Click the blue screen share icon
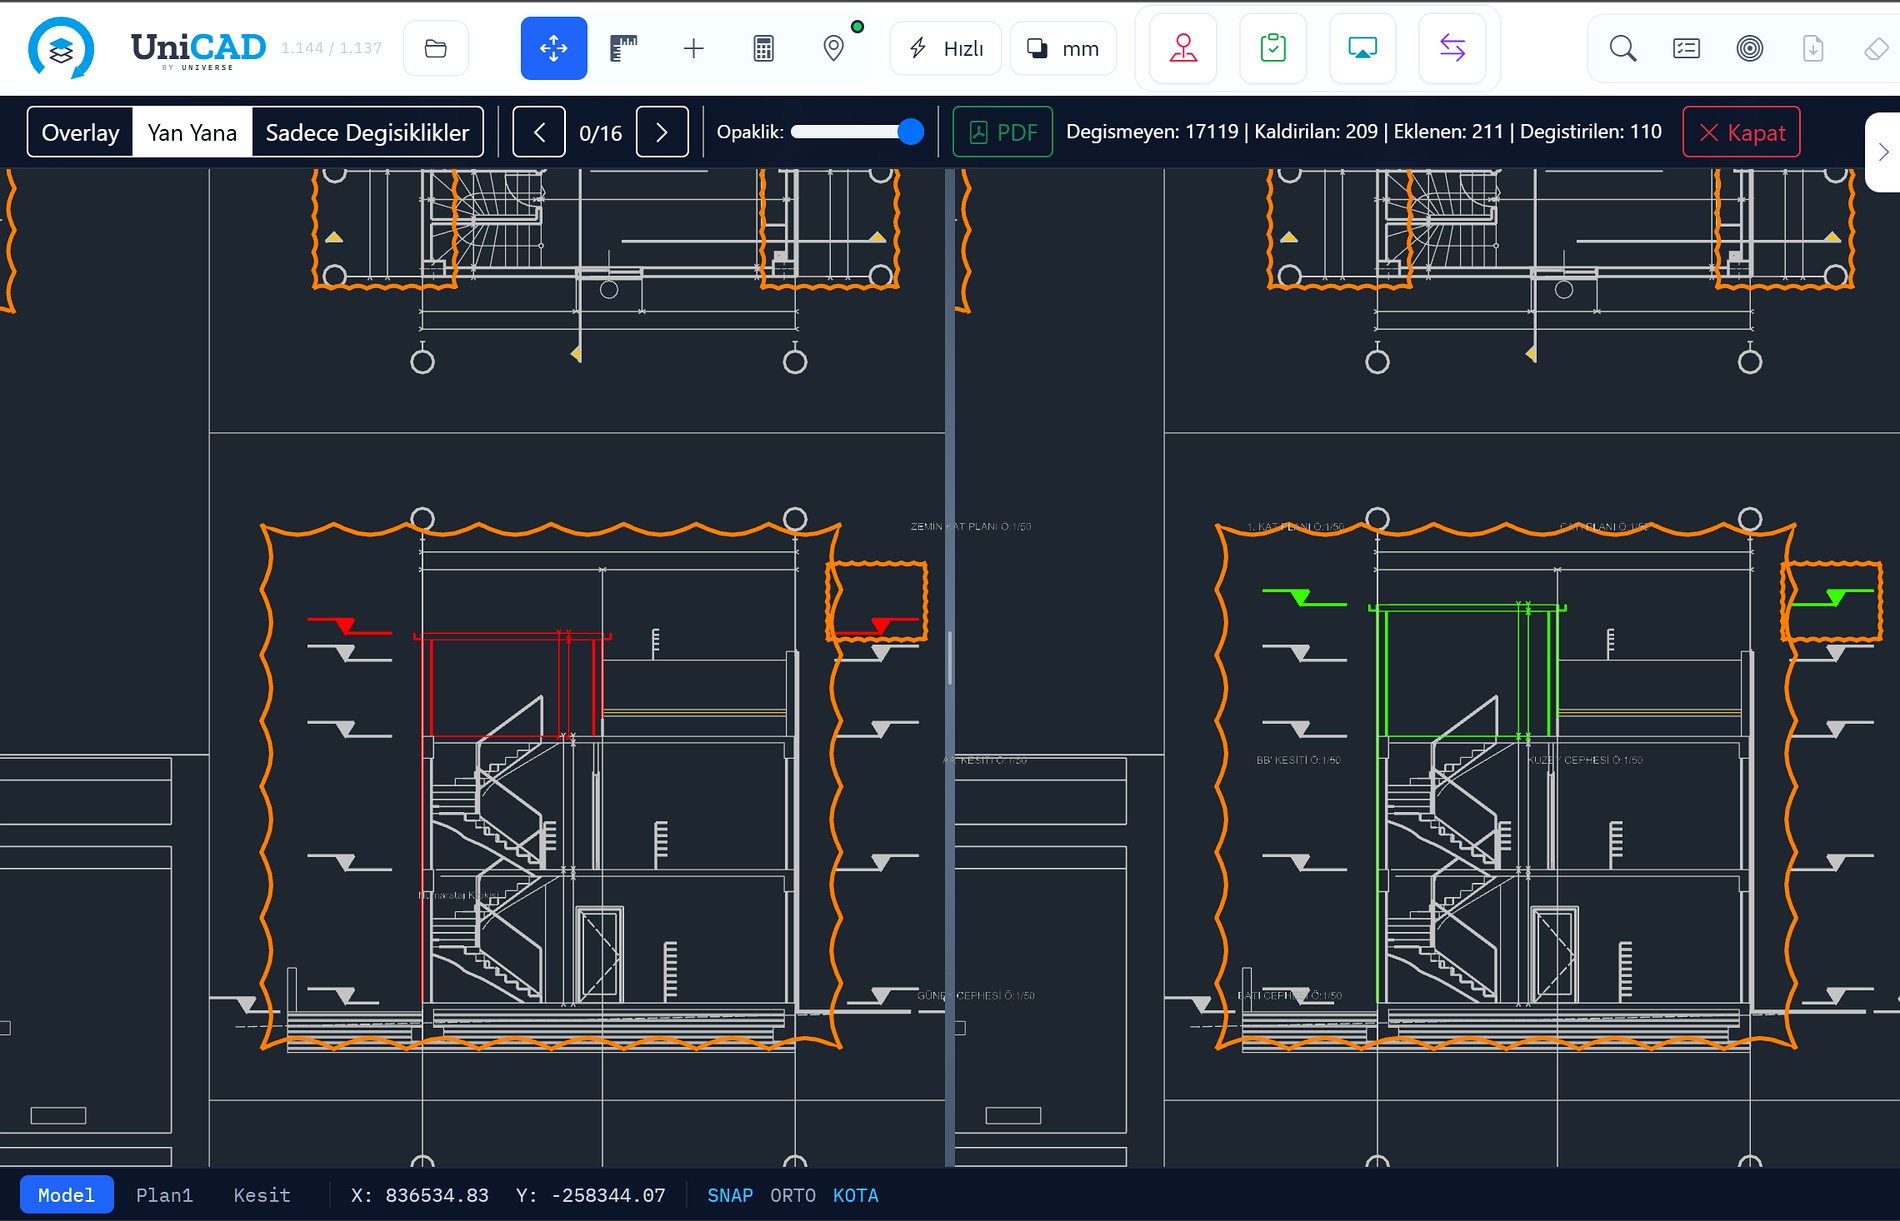1900x1221 pixels. (1362, 48)
